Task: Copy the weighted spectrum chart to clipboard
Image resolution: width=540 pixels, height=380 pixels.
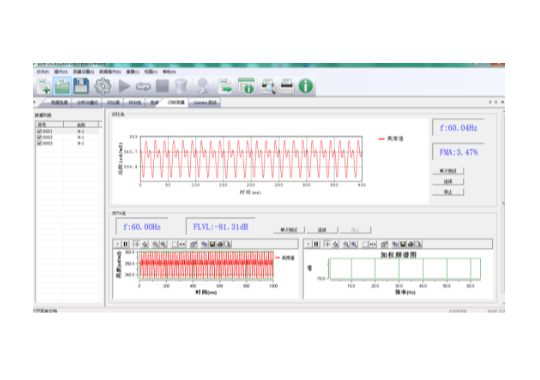Action: [395, 244]
